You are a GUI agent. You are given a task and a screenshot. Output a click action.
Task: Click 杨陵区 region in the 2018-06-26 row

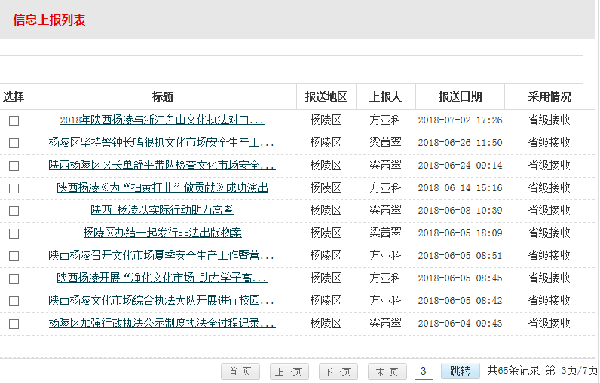(x=326, y=143)
